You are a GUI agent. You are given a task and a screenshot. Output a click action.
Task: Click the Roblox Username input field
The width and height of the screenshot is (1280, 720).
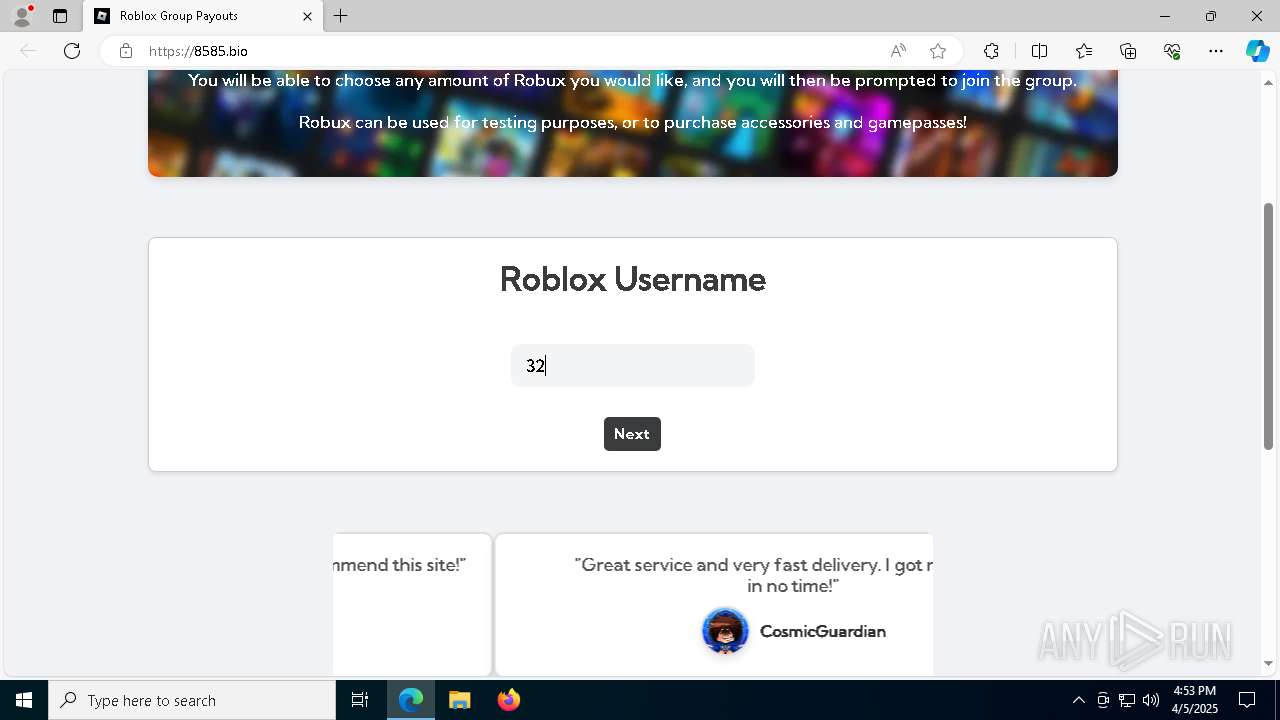632,366
